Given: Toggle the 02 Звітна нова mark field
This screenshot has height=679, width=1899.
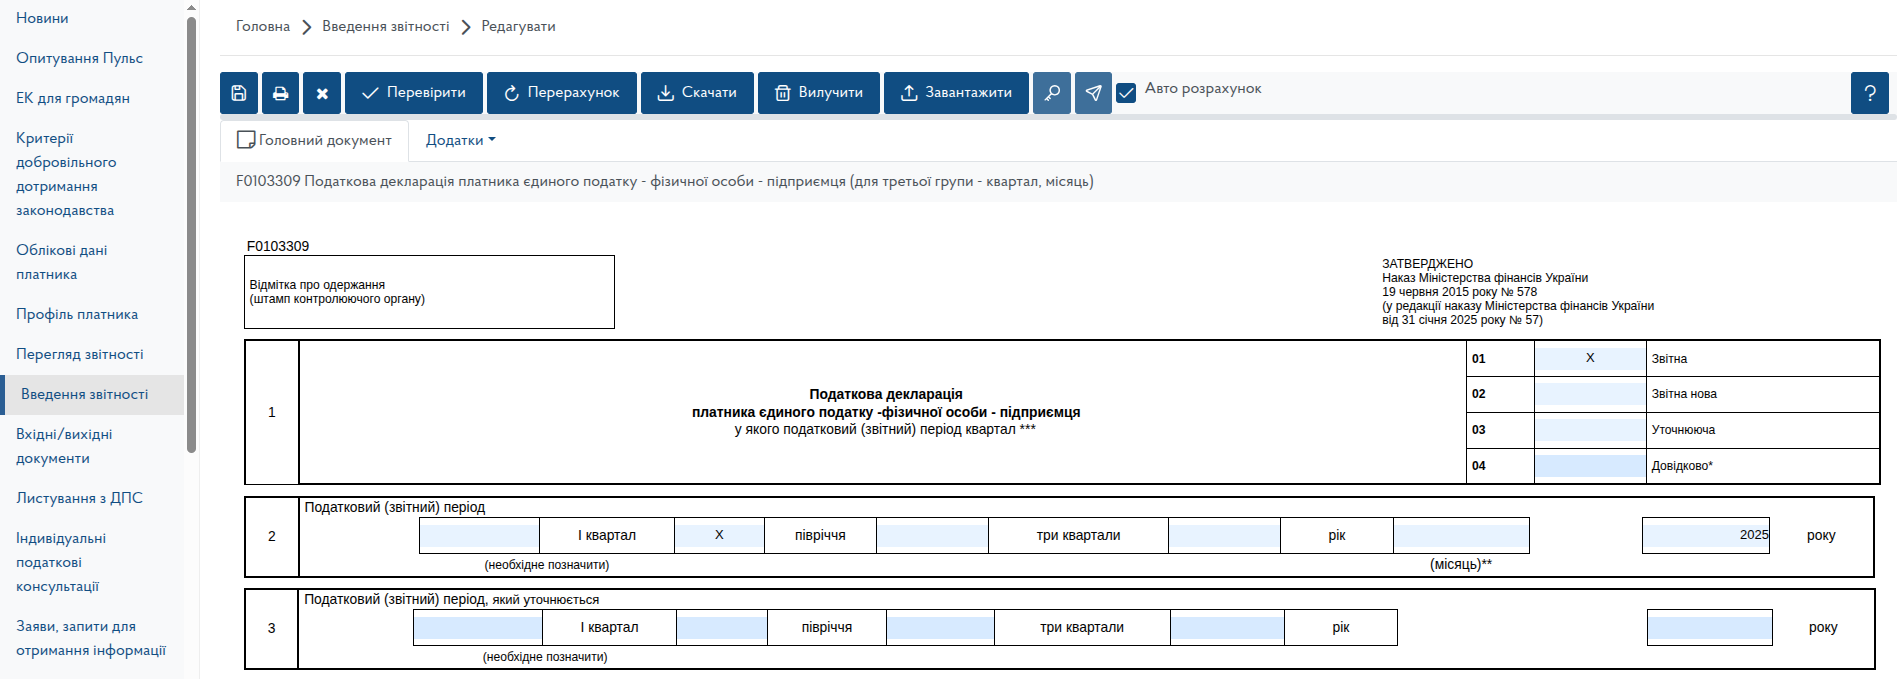Looking at the screenshot, I should tap(1589, 394).
